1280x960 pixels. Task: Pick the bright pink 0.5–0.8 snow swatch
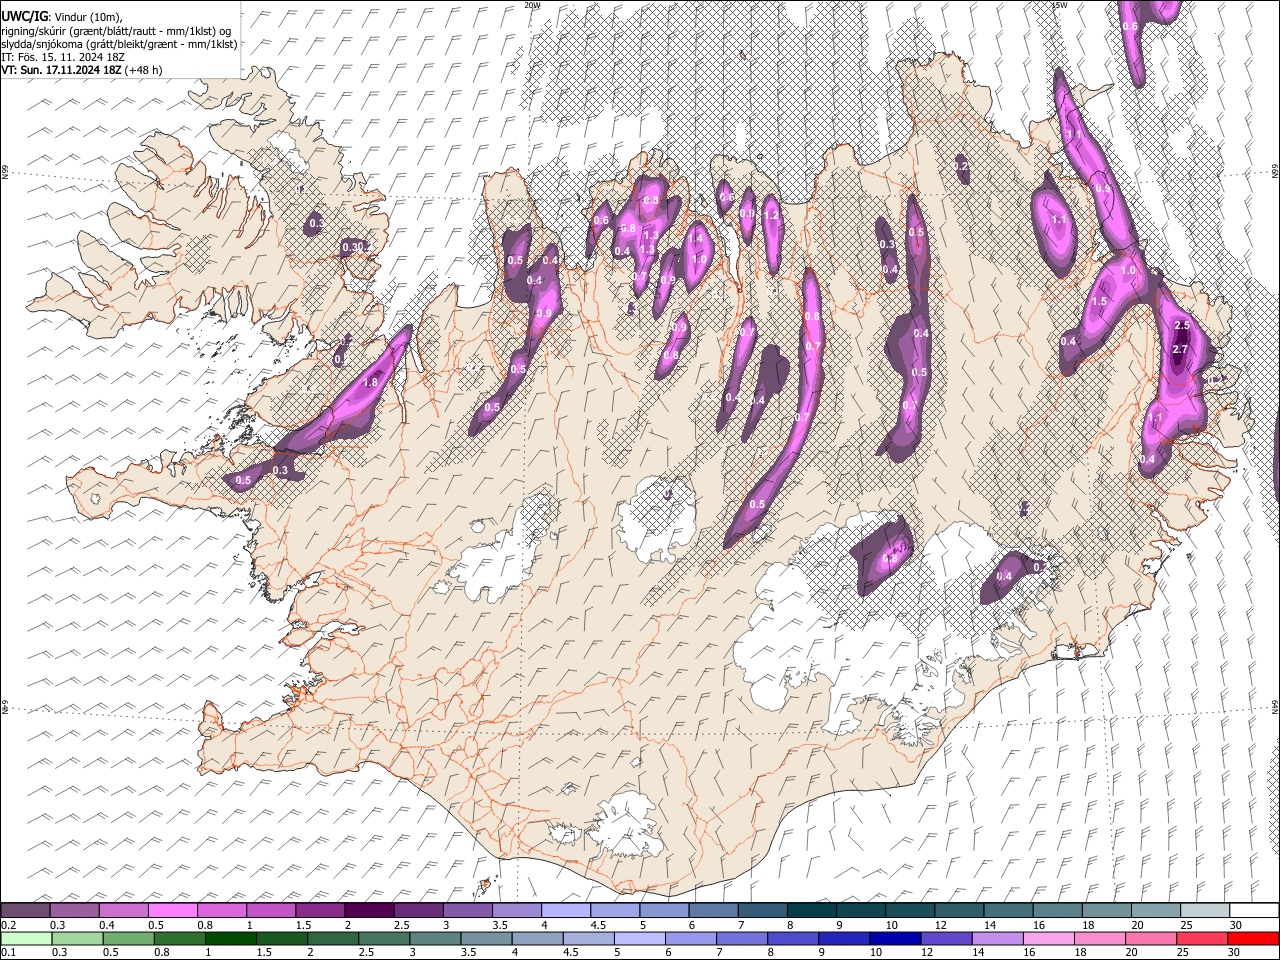173,911
